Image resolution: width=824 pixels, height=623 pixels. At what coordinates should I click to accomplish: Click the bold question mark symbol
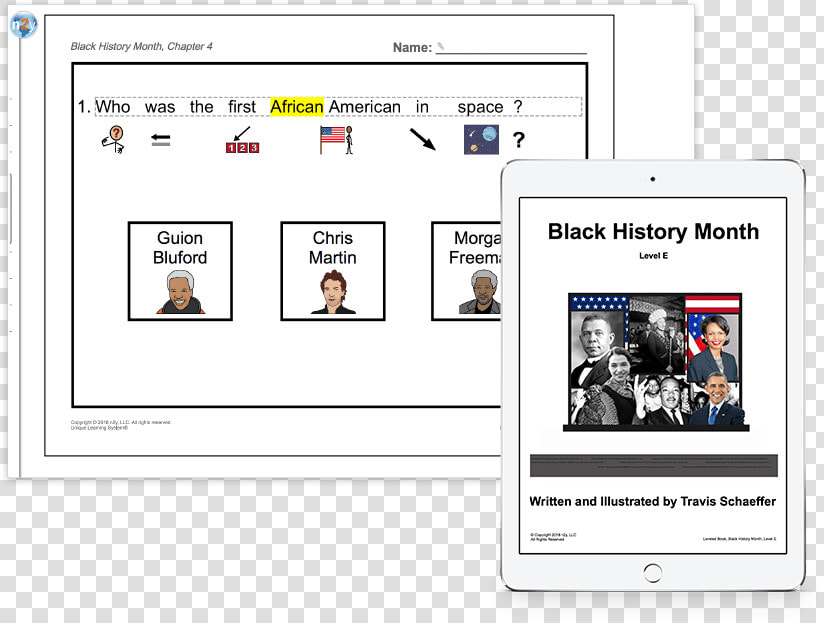pyautogui.click(x=519, y=140)
